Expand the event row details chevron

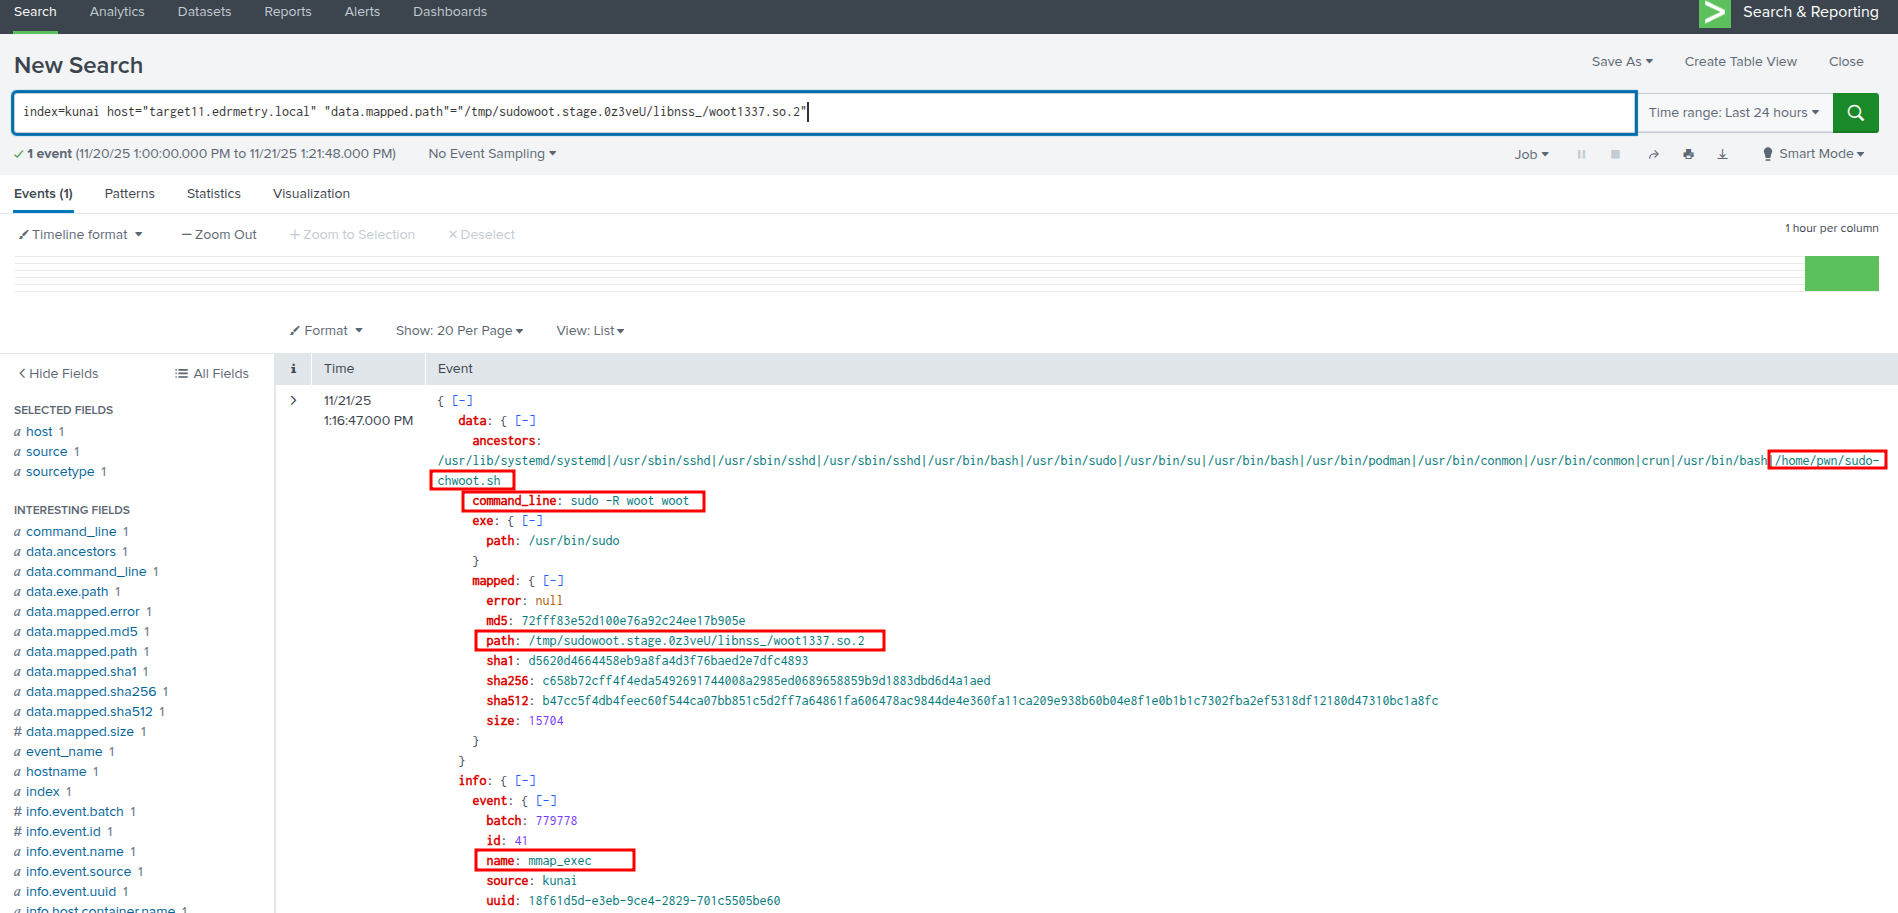(293, 401)
